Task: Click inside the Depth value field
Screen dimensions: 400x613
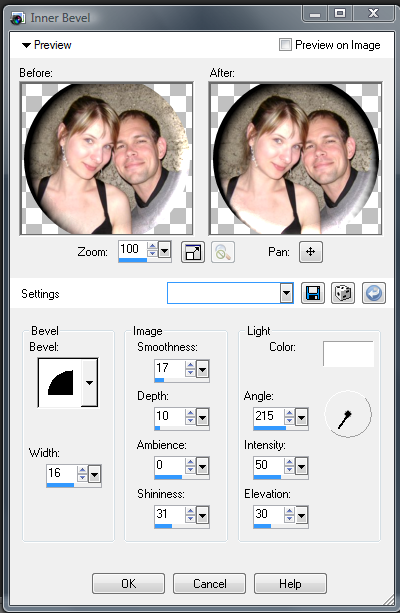Action: click(170, 416)
